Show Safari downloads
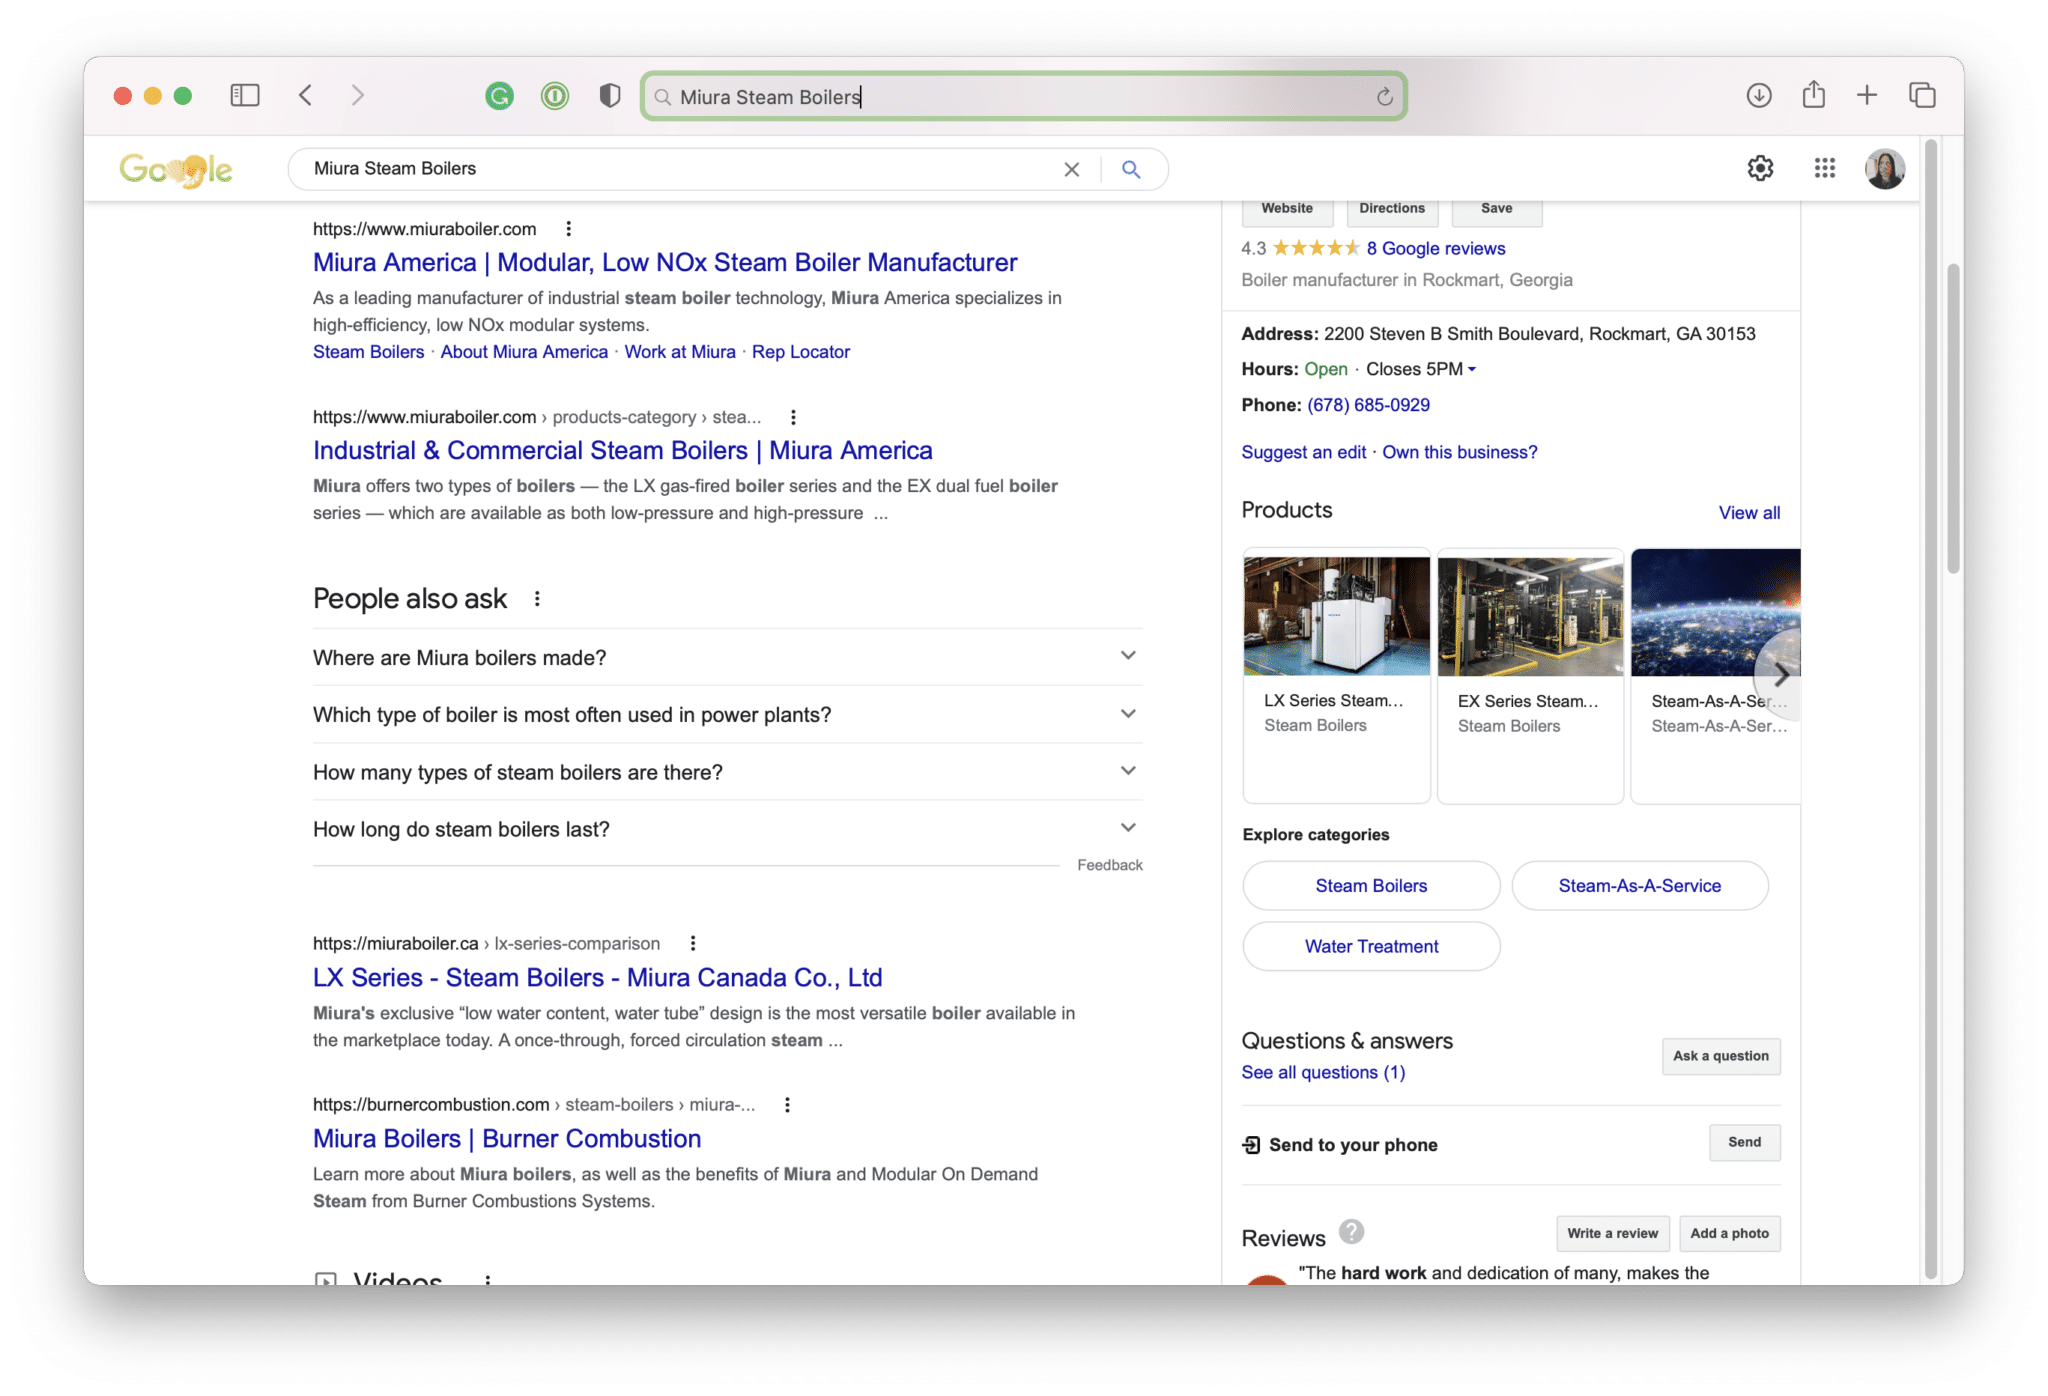 click(1759, 96)
